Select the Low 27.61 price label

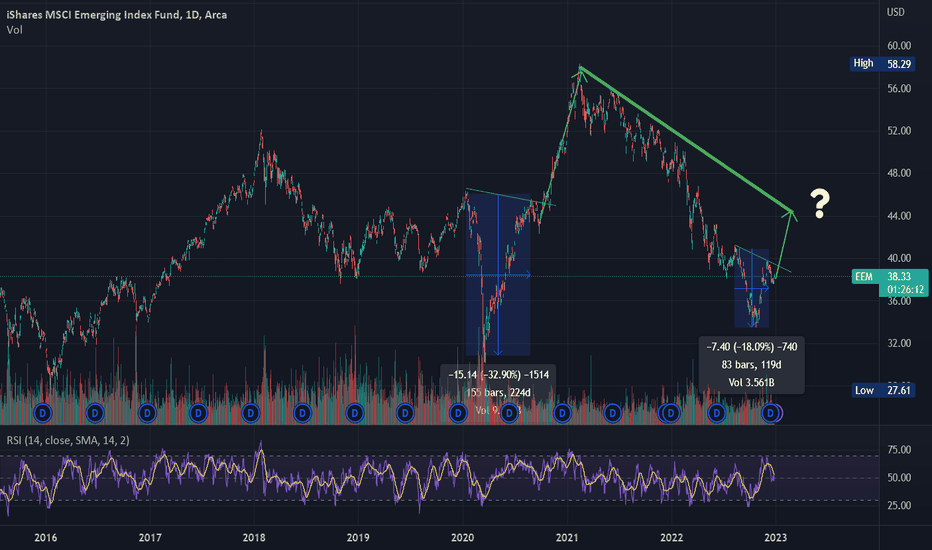tap(882, 390)
